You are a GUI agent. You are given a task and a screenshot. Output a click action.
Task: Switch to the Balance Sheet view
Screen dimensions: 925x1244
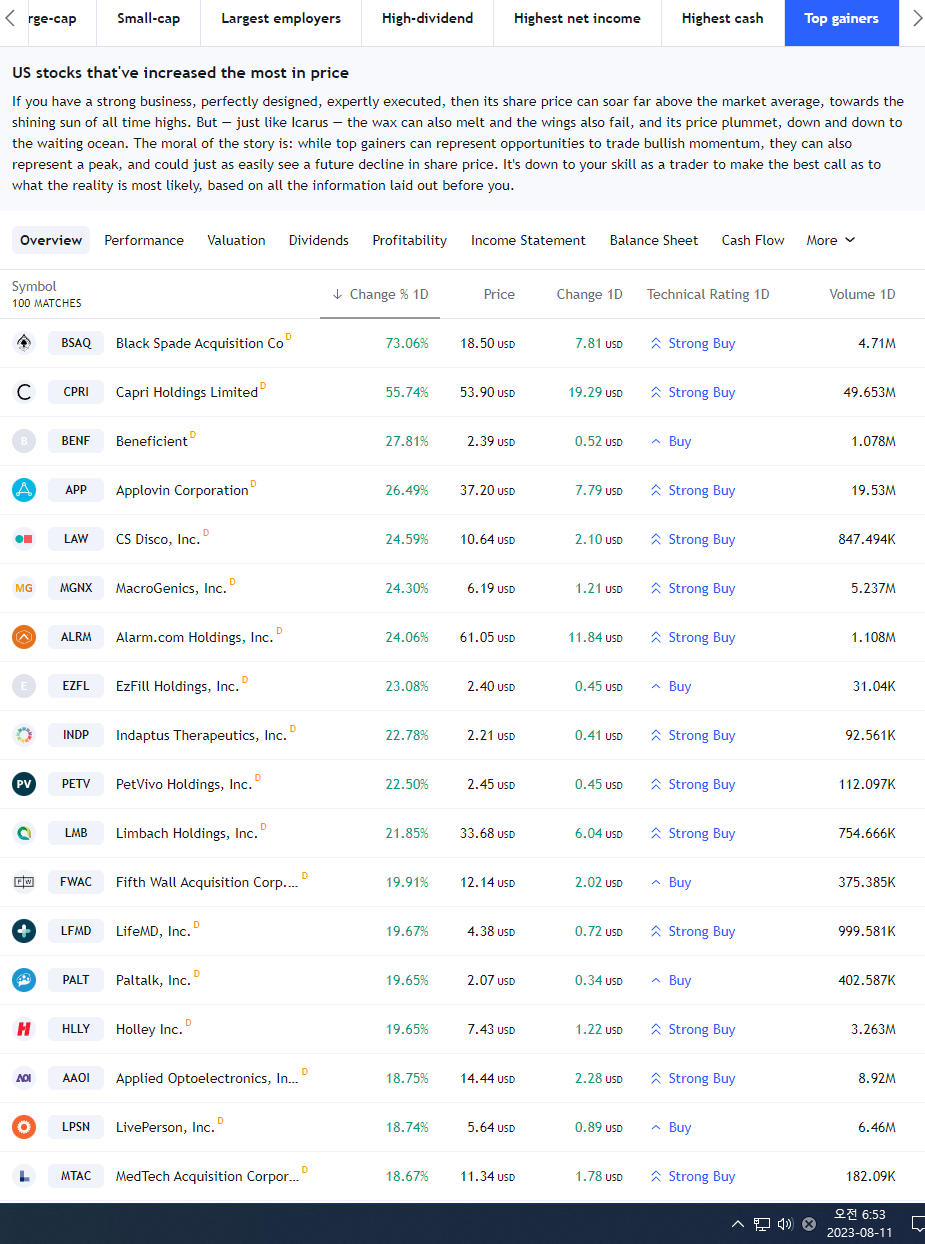pos(654,240)
